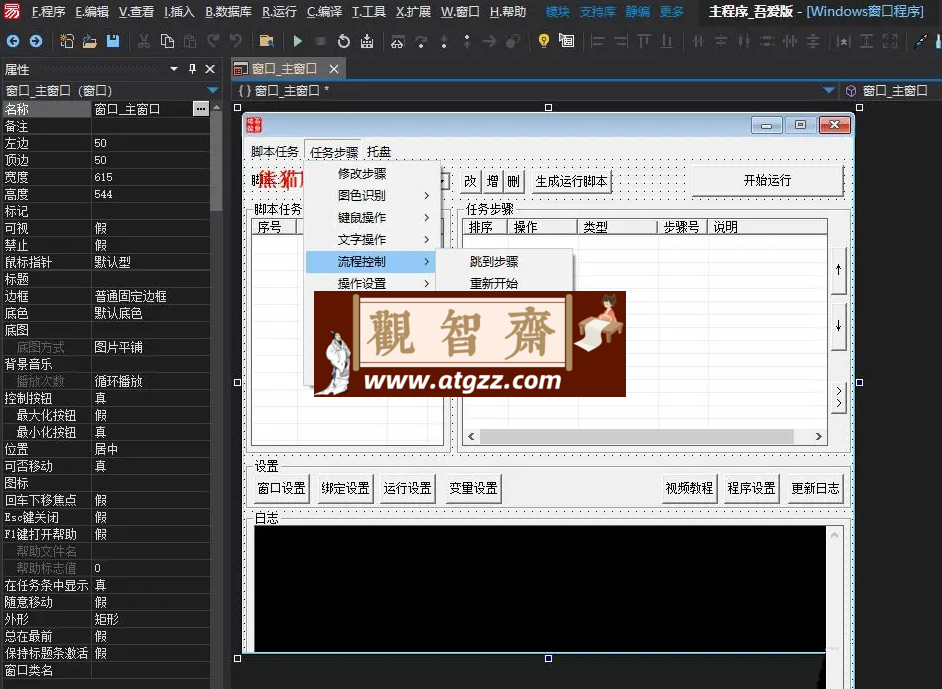Click the 生成运行脚本 button
942x689 pixels.
[x=571, y=181]
